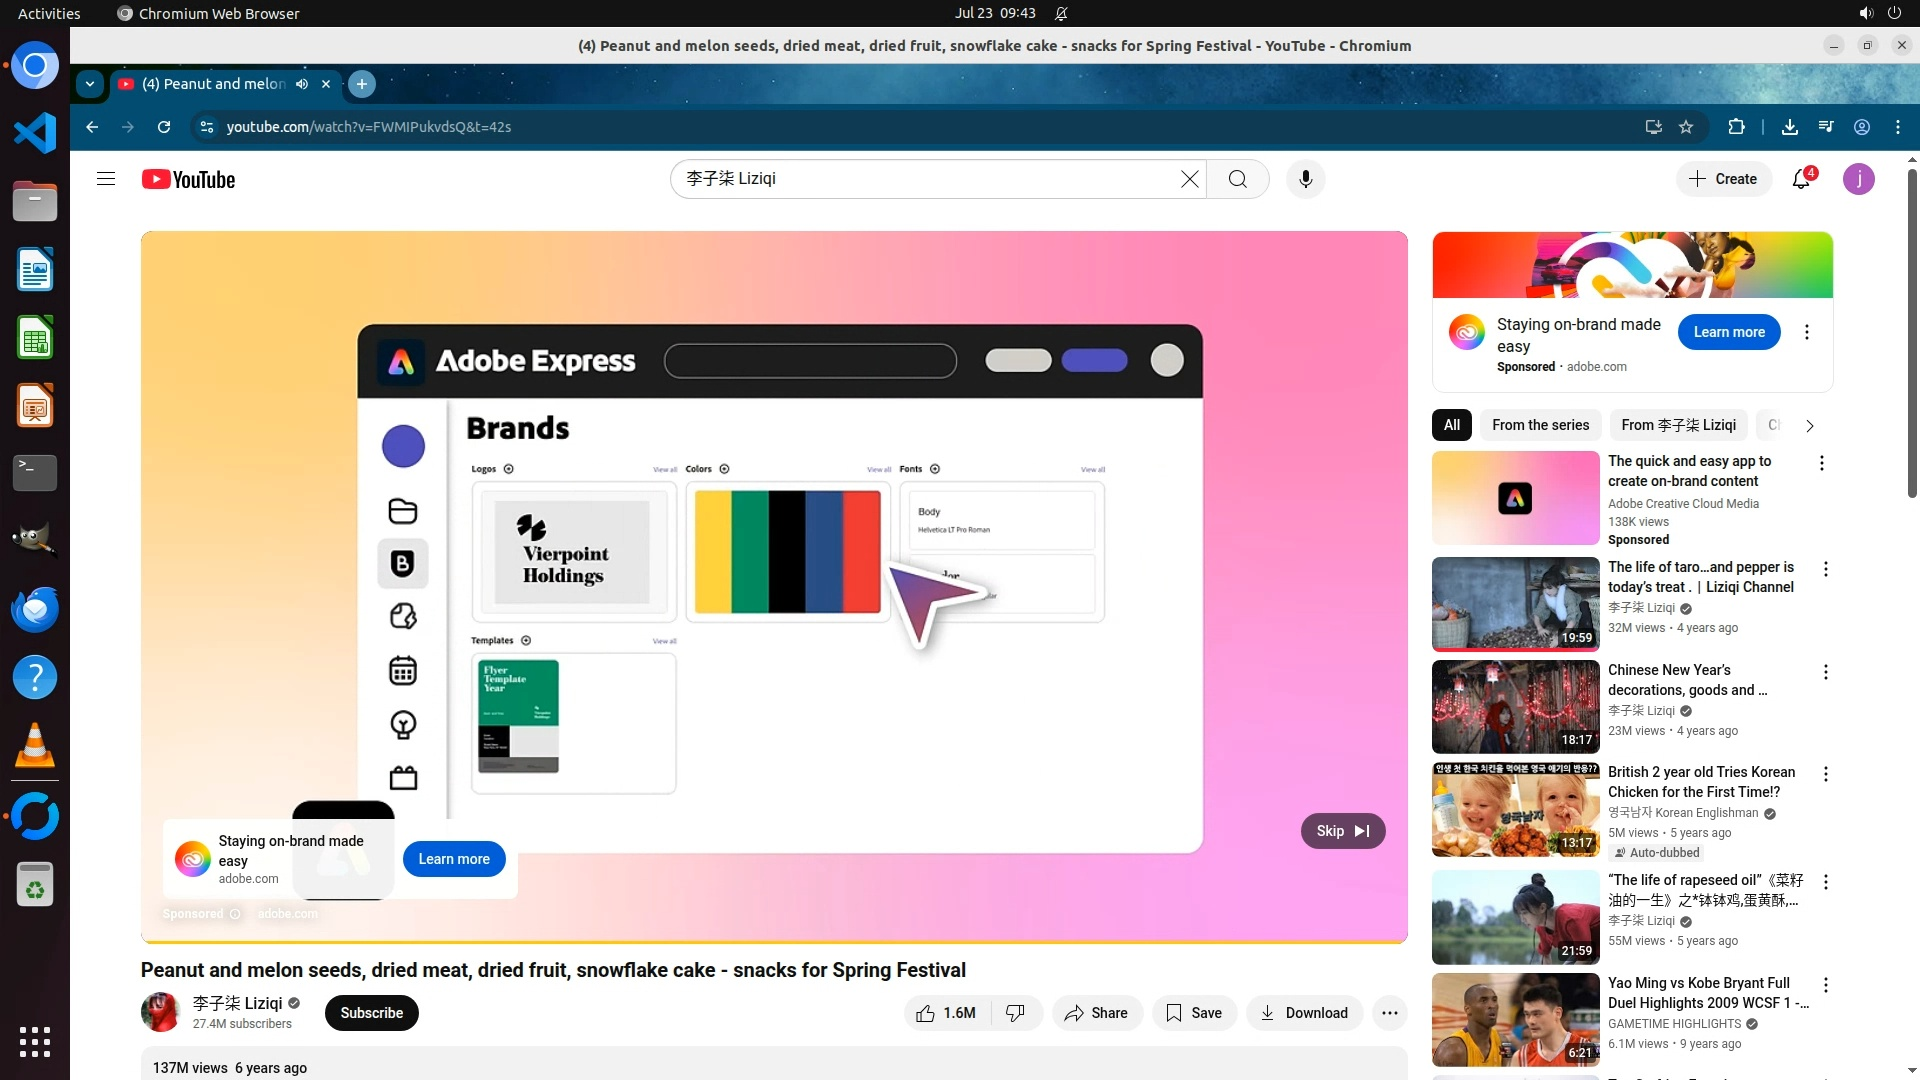Clear the search box text
The height and width of the screenshot is (1080, 1920).
tap(1189, 179)
